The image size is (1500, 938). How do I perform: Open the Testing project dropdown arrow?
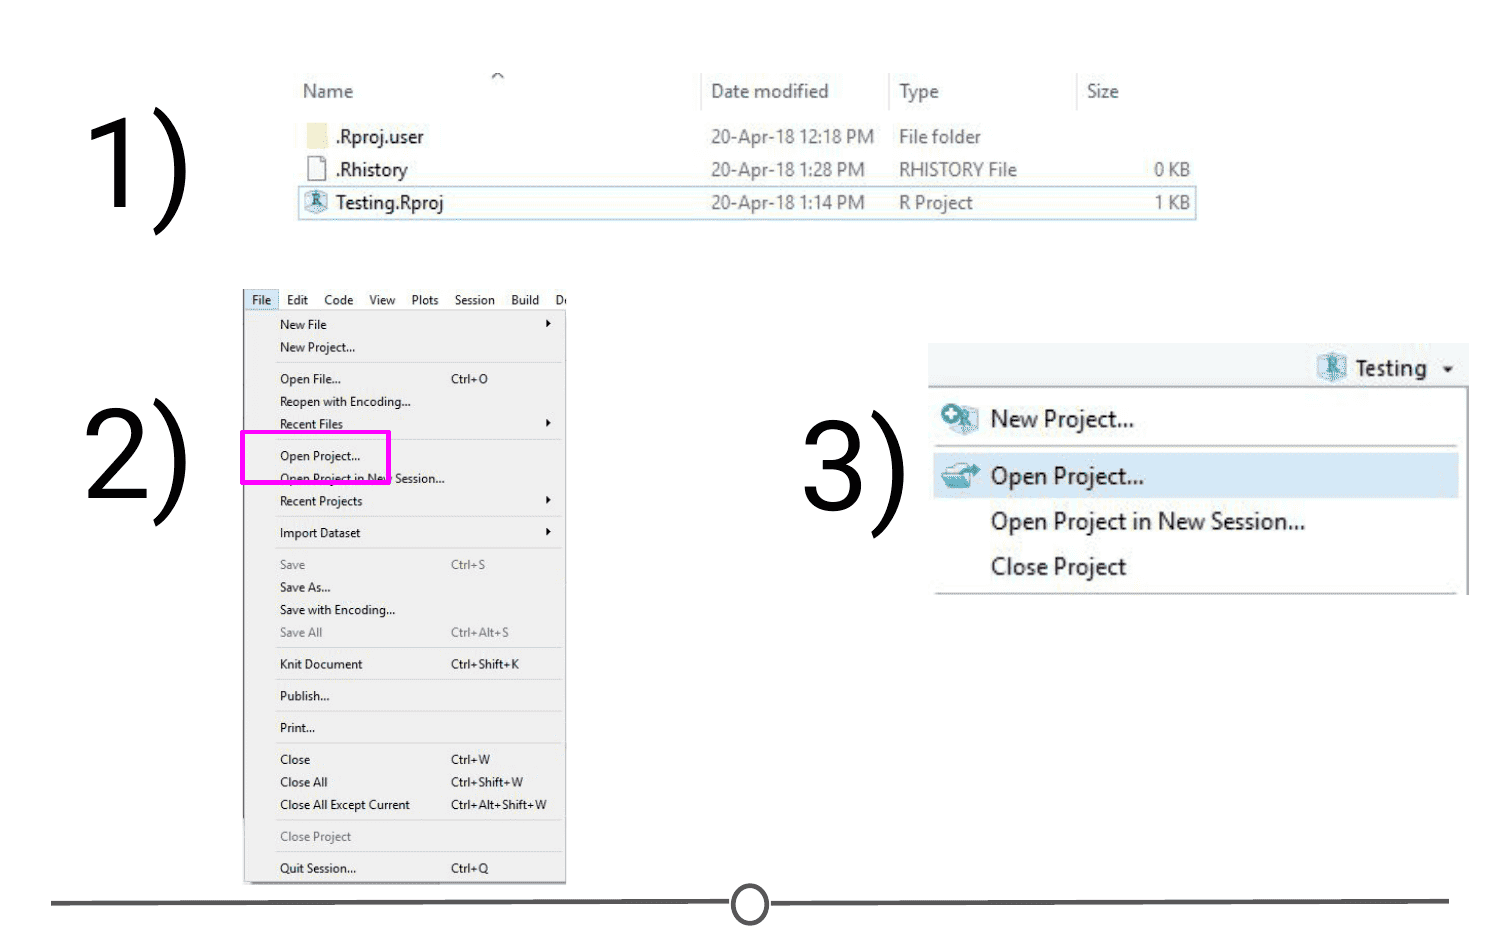coord(1447,369)
